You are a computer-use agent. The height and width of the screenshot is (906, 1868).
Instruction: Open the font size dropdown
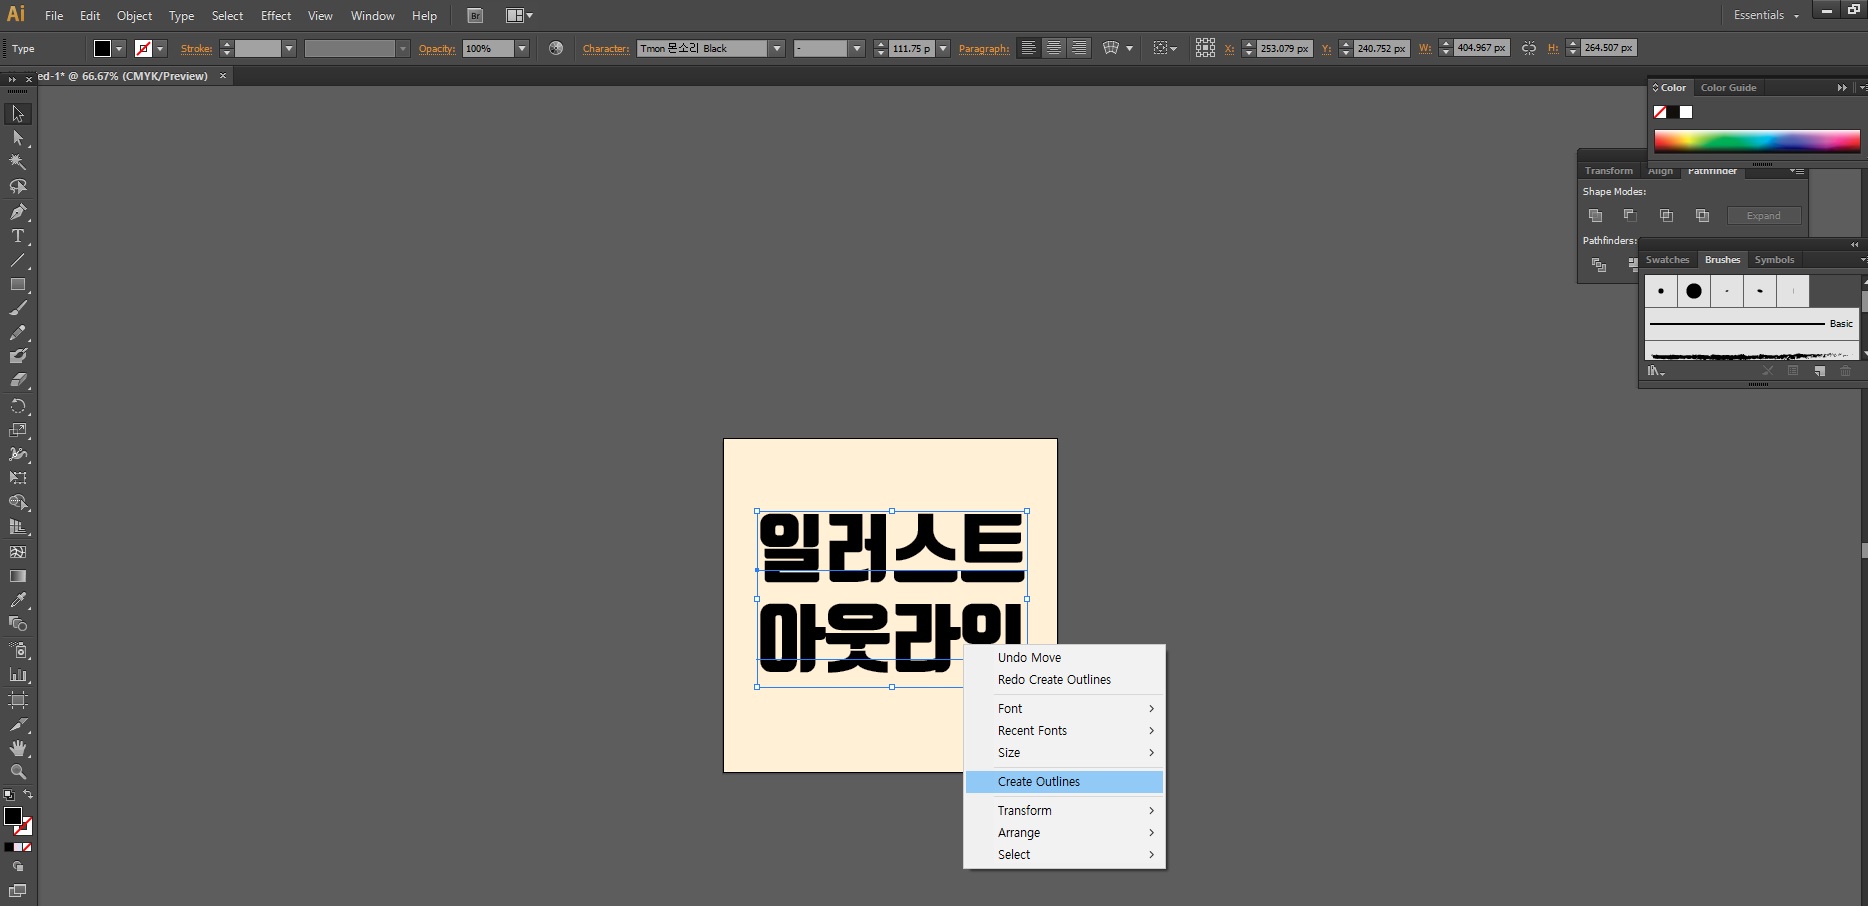pos(942,48)
